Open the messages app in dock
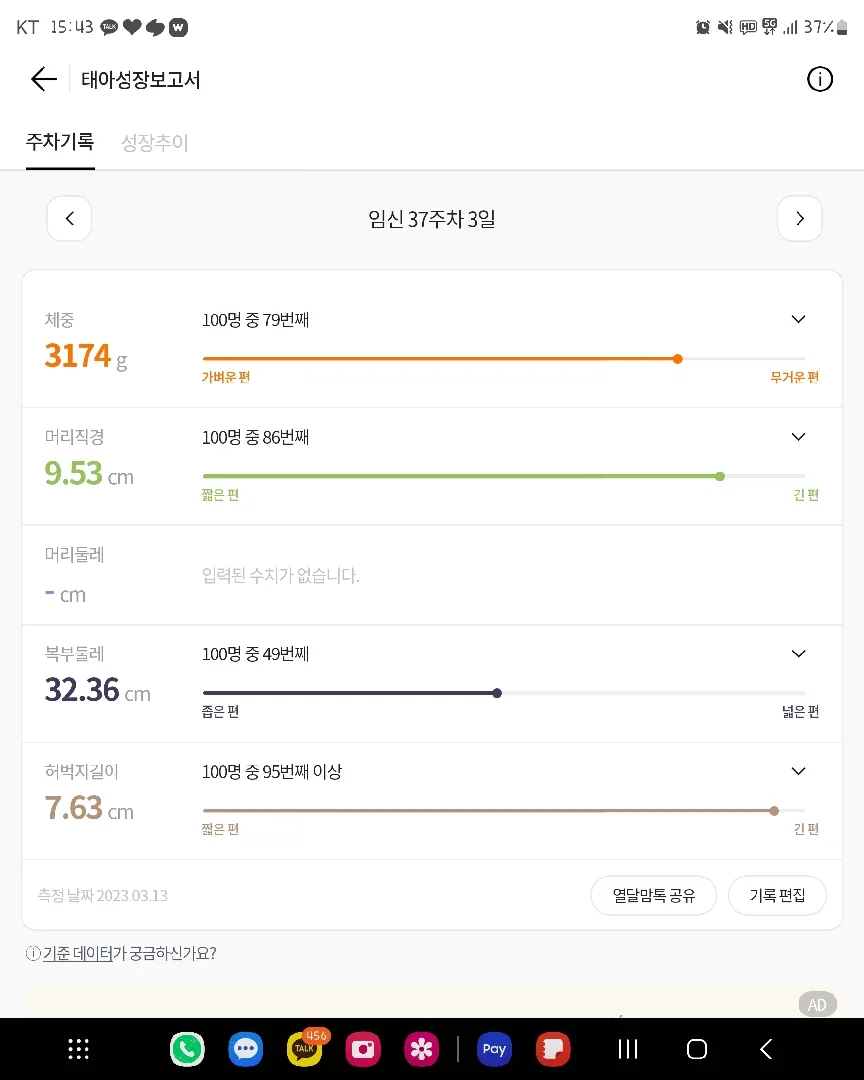 [246, 1049]
